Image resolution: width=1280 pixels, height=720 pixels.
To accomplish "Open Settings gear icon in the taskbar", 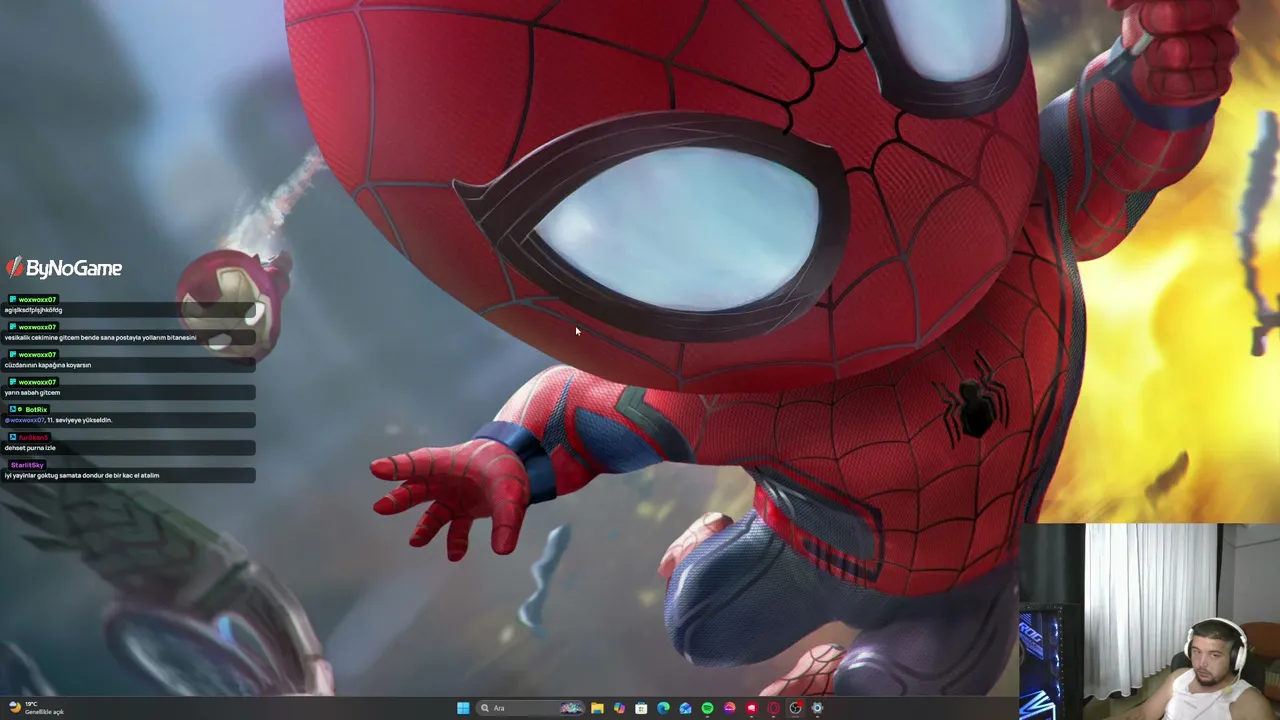I will [817, 708].
